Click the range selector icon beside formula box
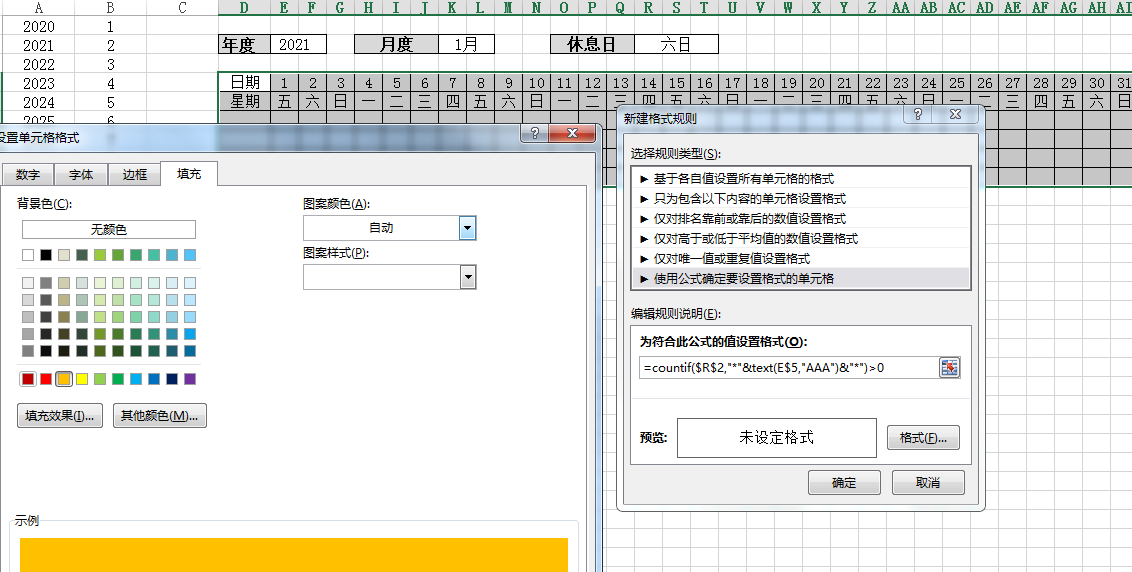This screenshot has width=1132, height=572. (949, 368)
